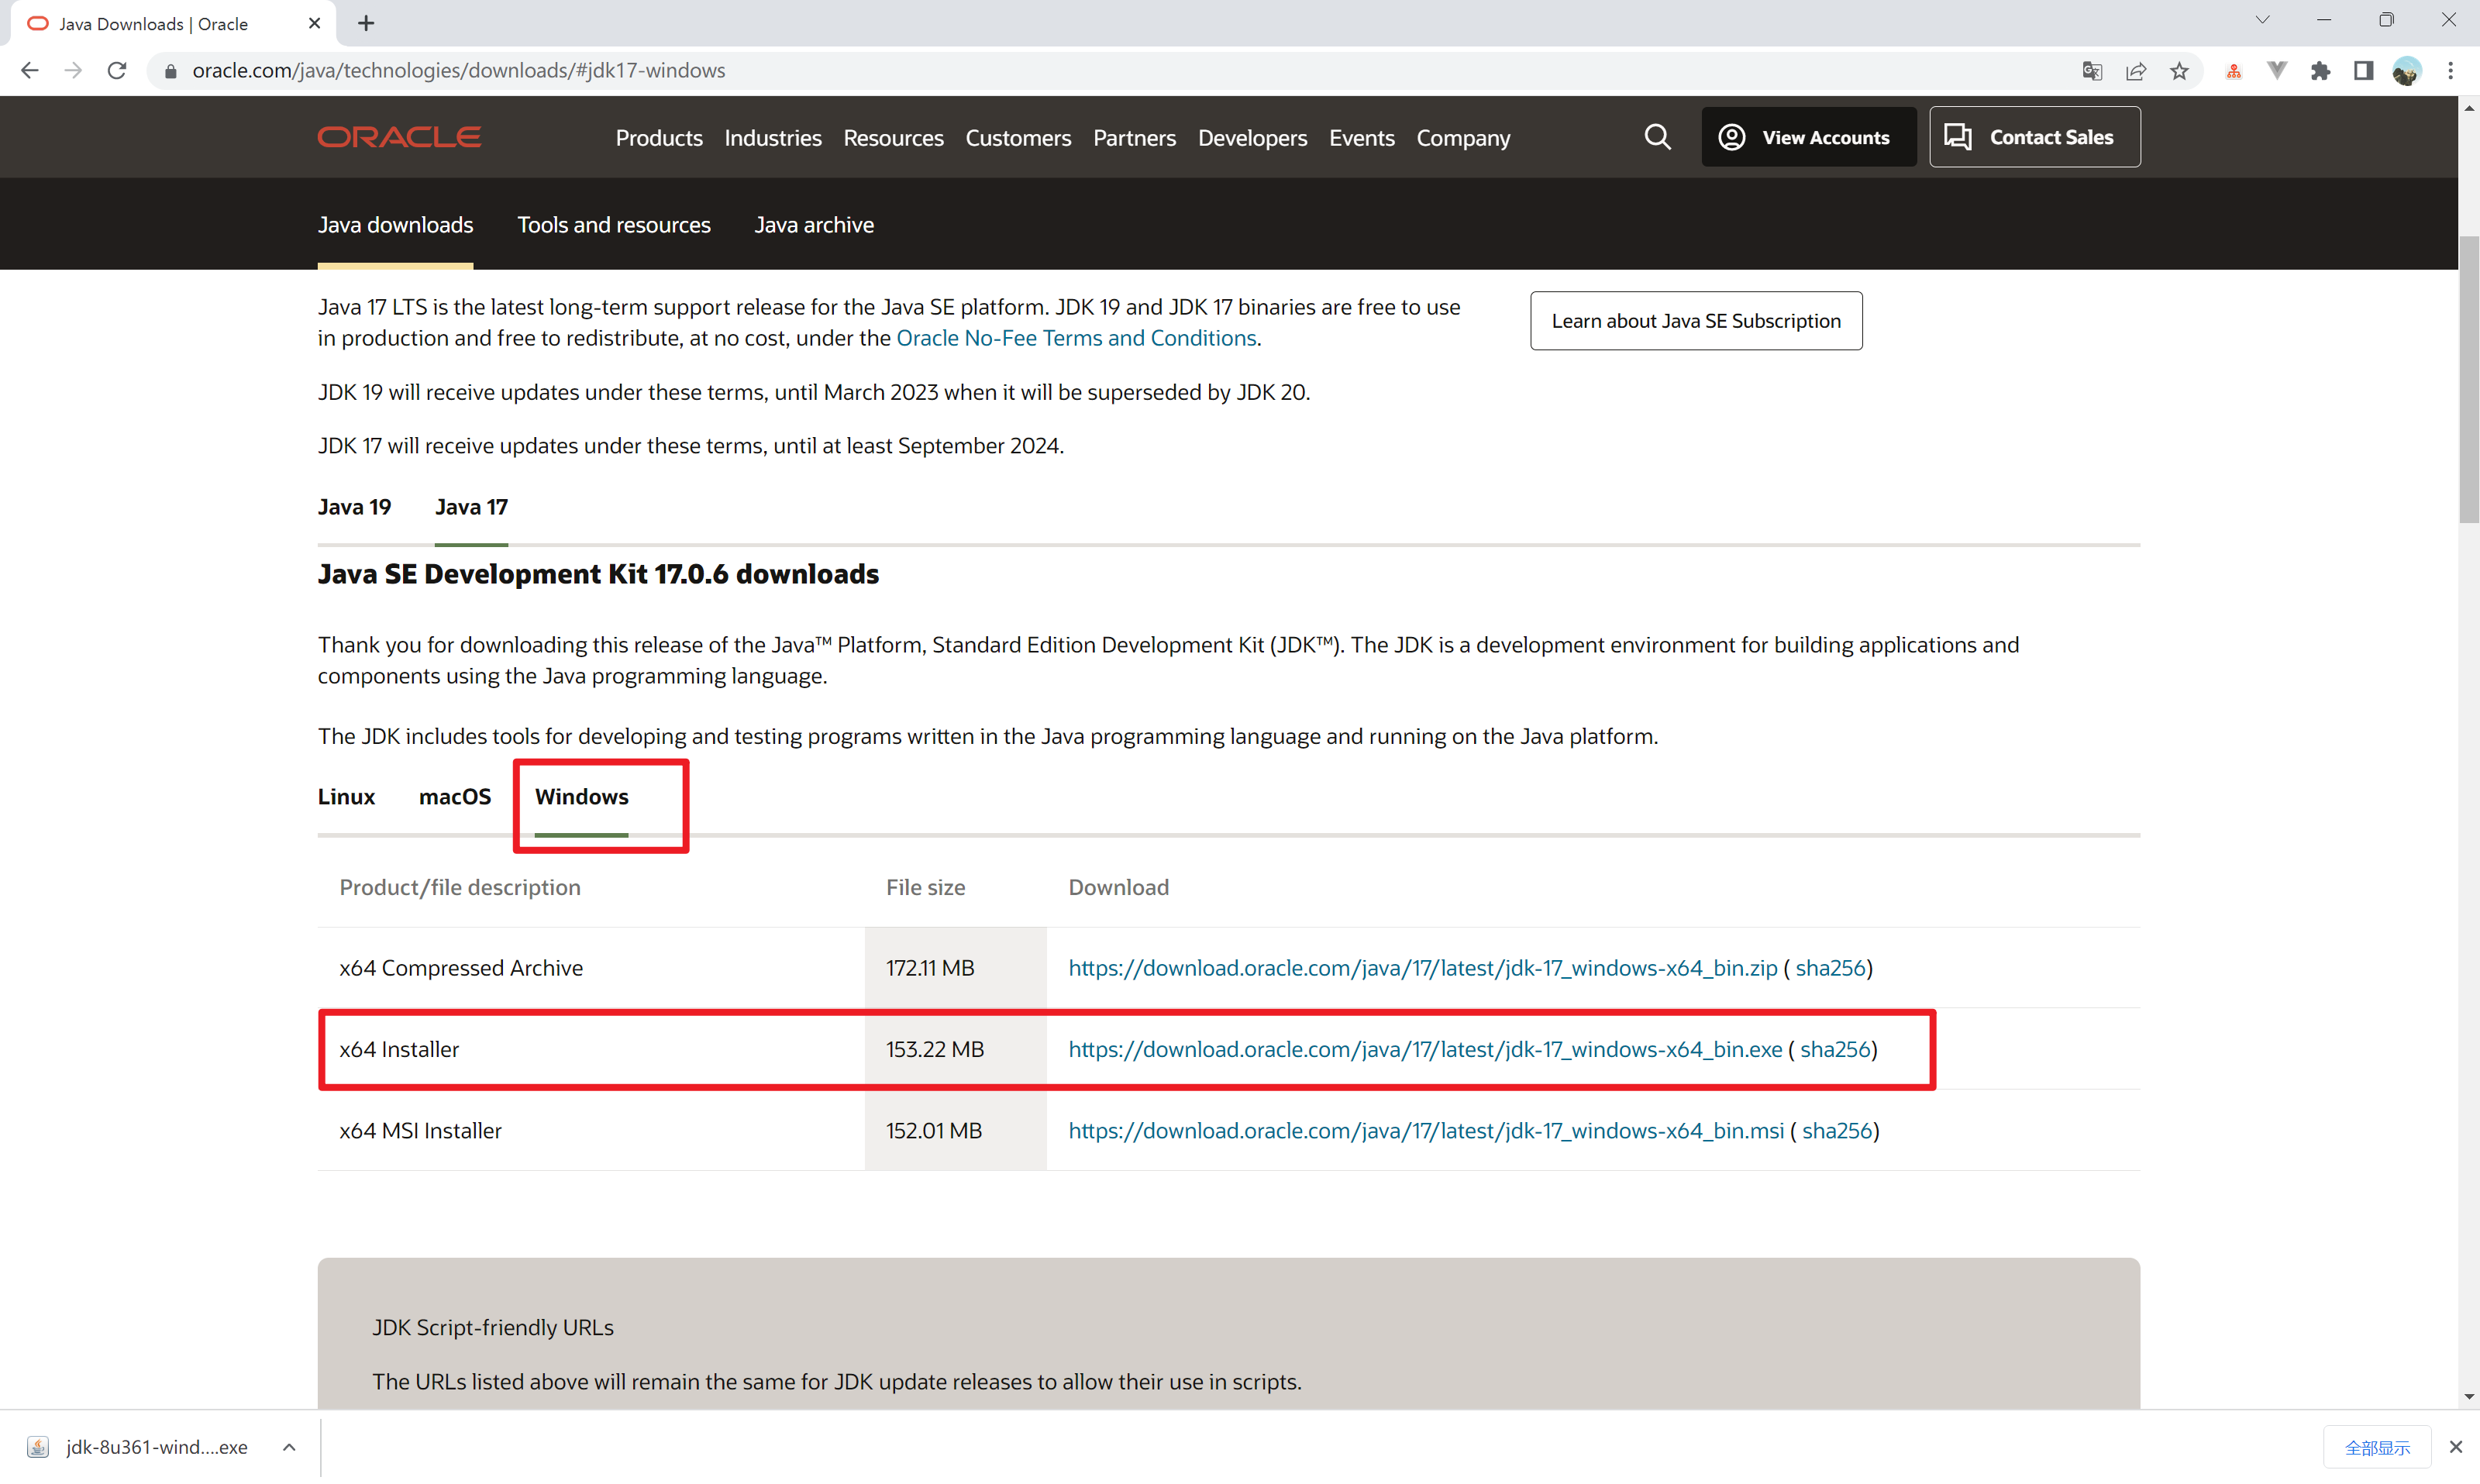Screen dimensions: 2480x1484
Task: Click Learn about Java SE Subscription
Action: [x=1696, y=321]
